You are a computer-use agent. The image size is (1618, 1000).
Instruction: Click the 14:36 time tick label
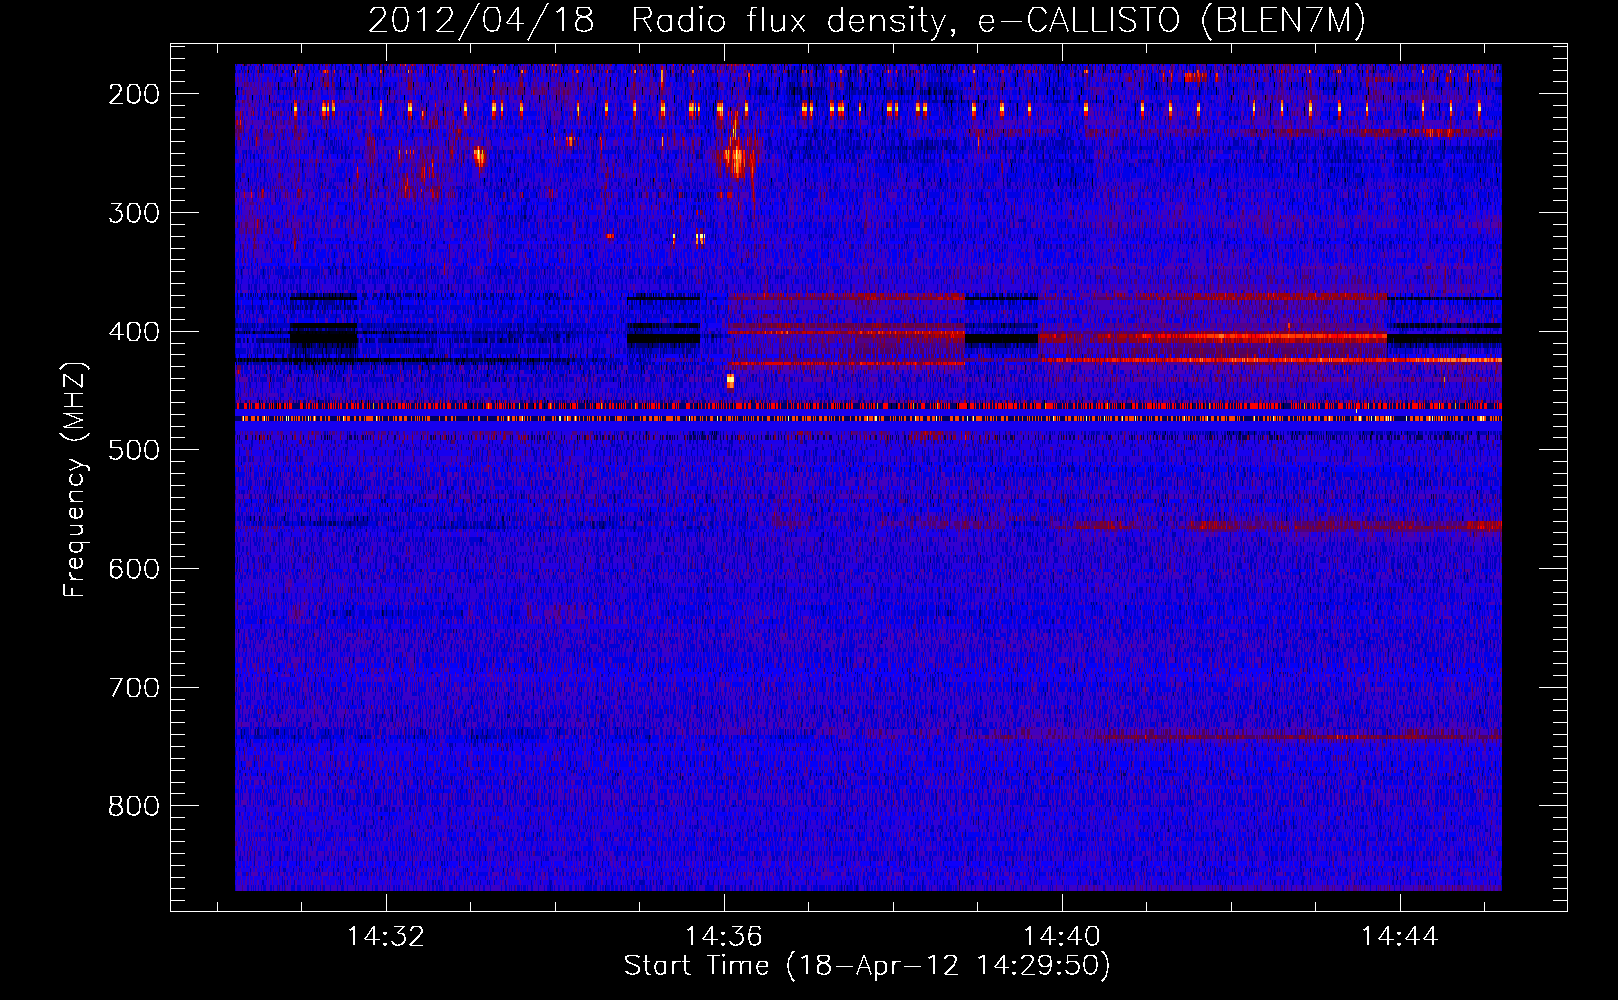[x=724, y=937]
